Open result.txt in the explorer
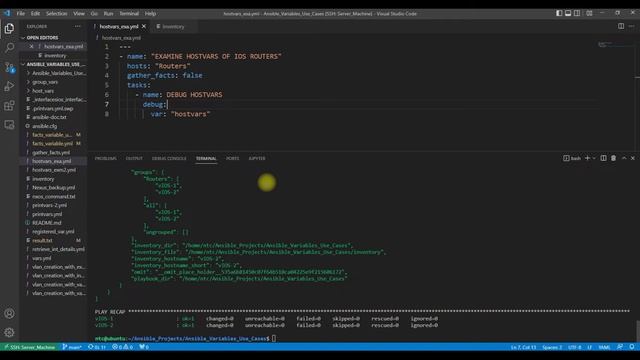Viewport: 640px width, 360px height. pos(53,240)
